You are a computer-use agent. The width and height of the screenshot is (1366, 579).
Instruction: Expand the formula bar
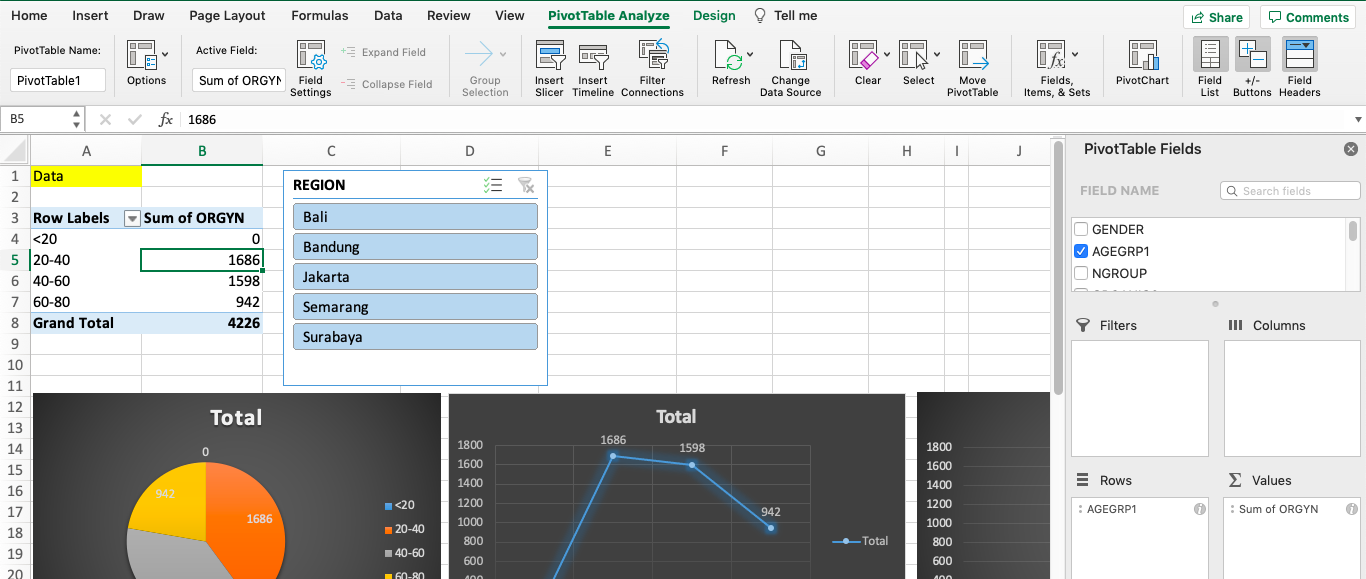click(x=1357, y=119)
